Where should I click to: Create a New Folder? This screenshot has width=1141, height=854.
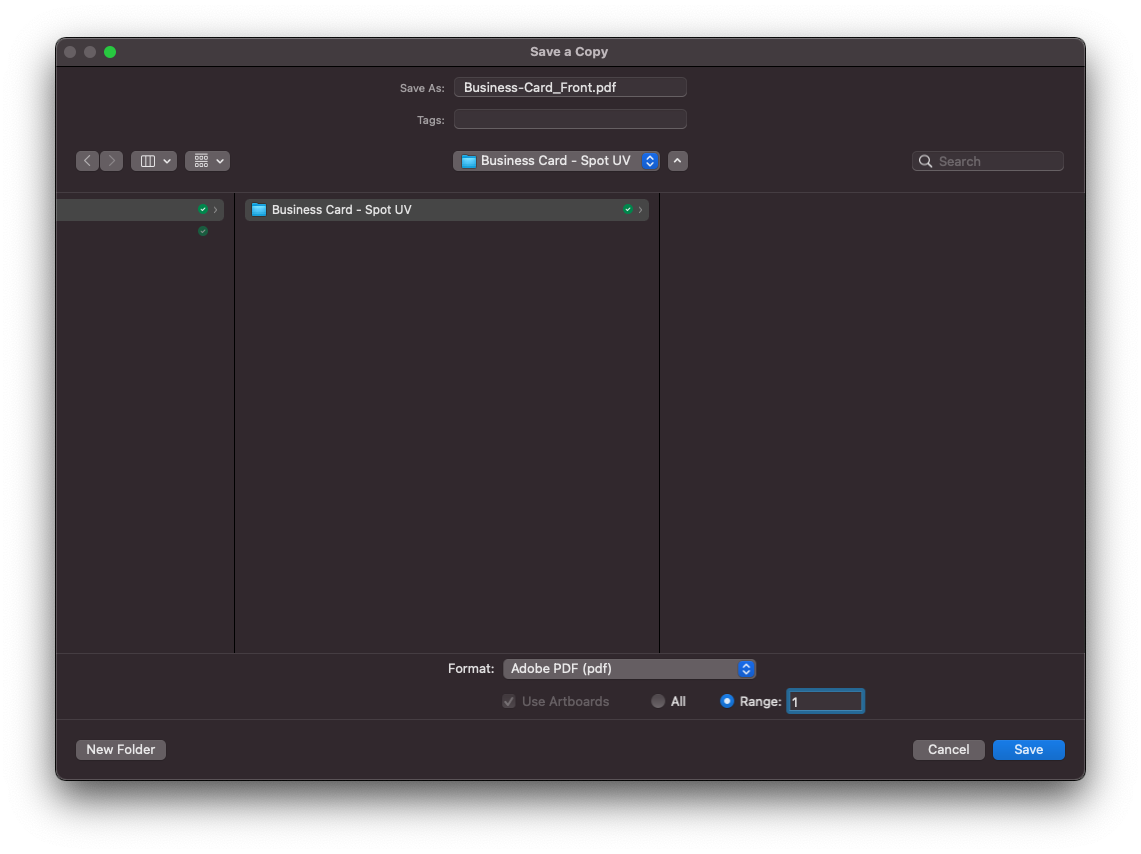tap(120, 749)
